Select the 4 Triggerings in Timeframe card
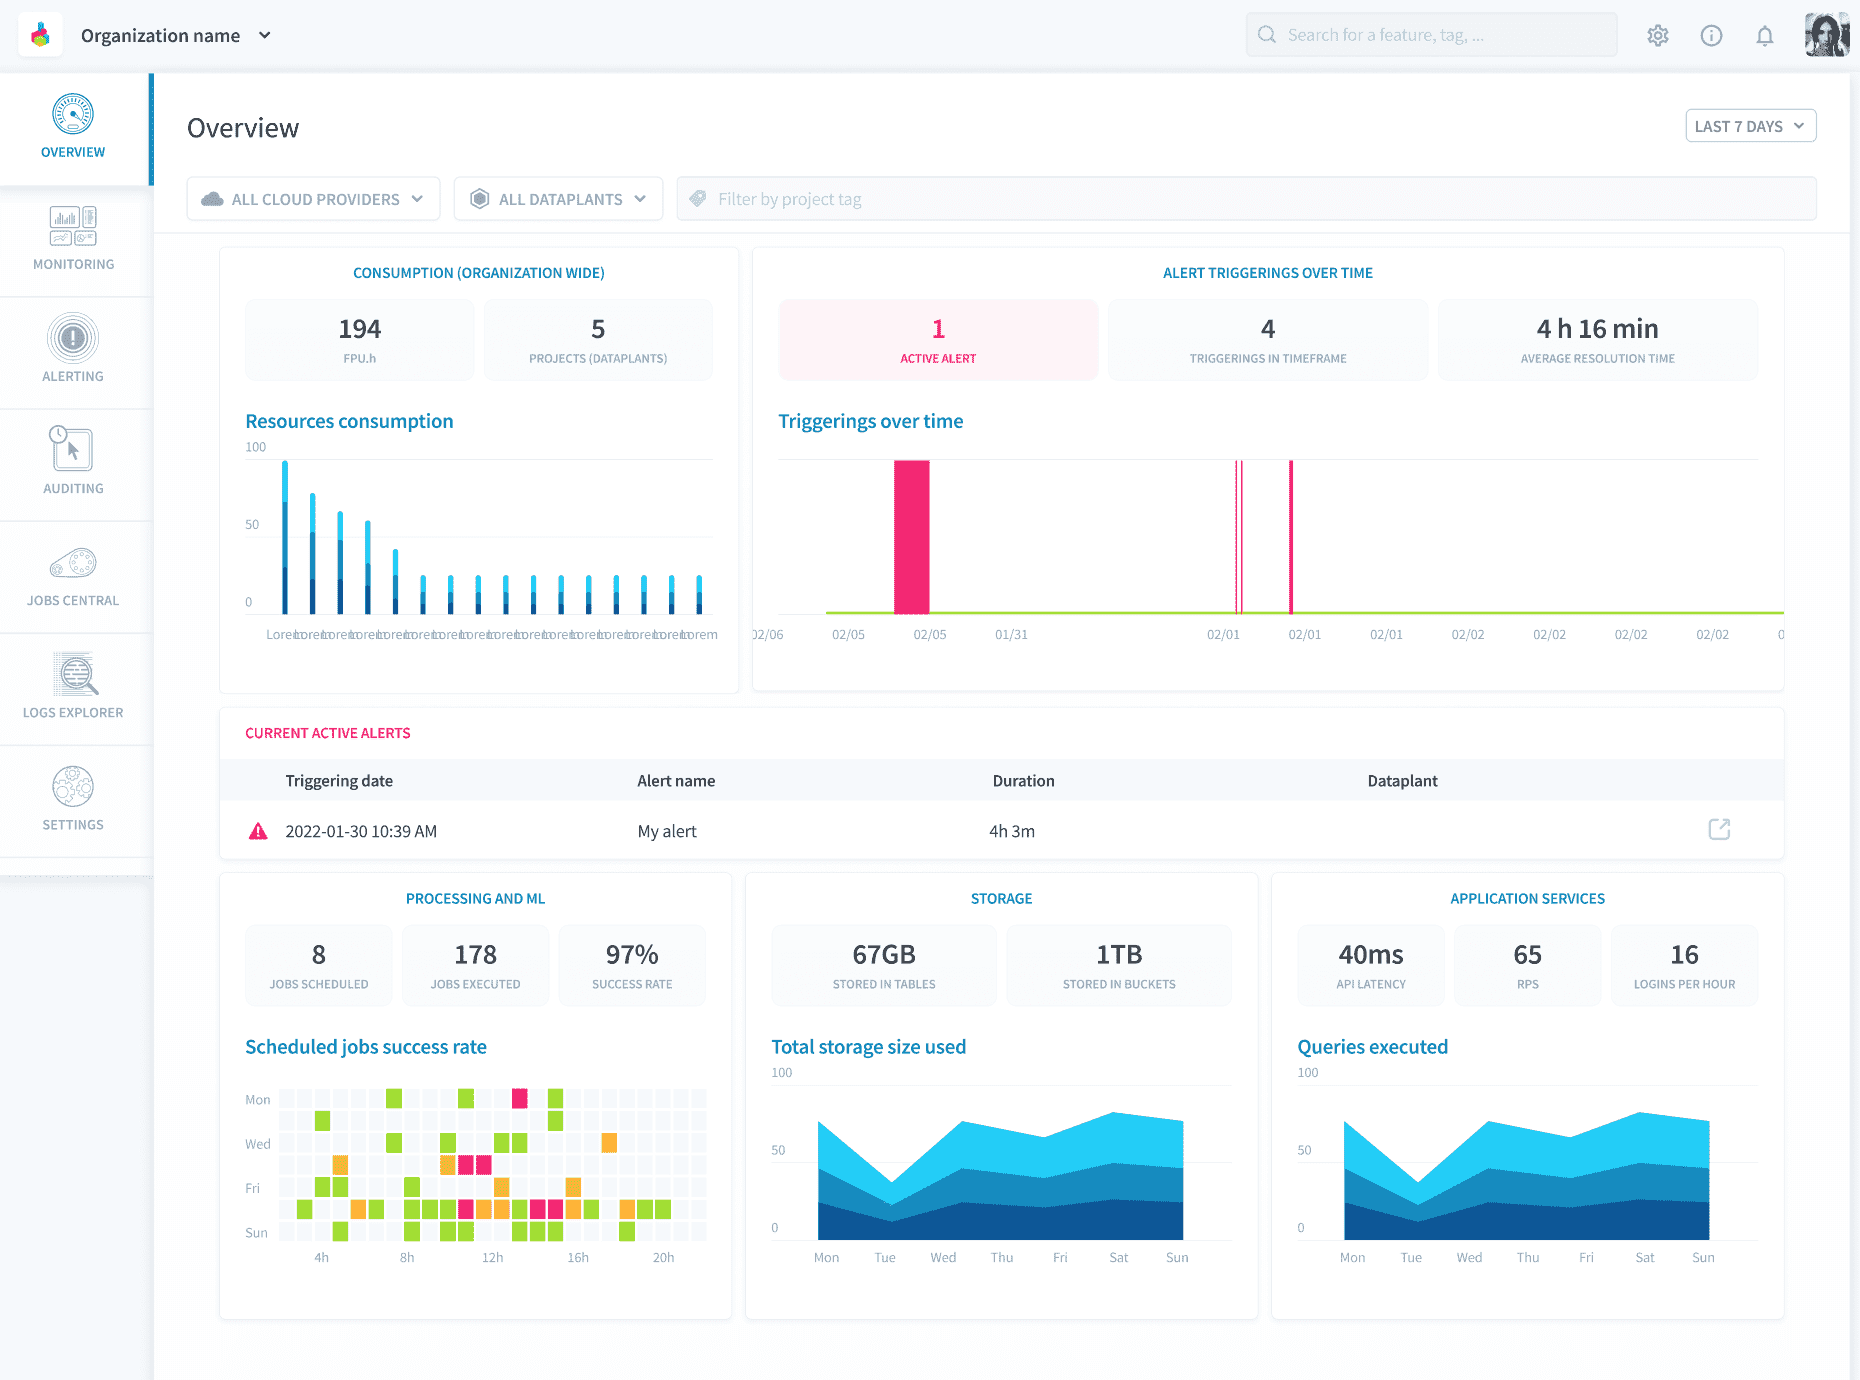Screen dimensions: 1860x1380 pyautogui.click(x=1268, y=340)
